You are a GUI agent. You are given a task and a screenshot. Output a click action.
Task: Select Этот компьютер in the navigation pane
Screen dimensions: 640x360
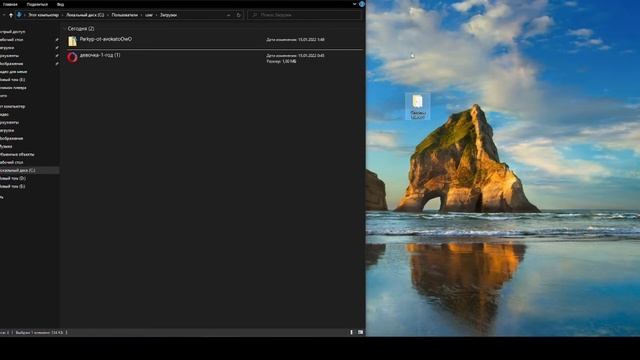pyautogui.click(x=12, y=107)
